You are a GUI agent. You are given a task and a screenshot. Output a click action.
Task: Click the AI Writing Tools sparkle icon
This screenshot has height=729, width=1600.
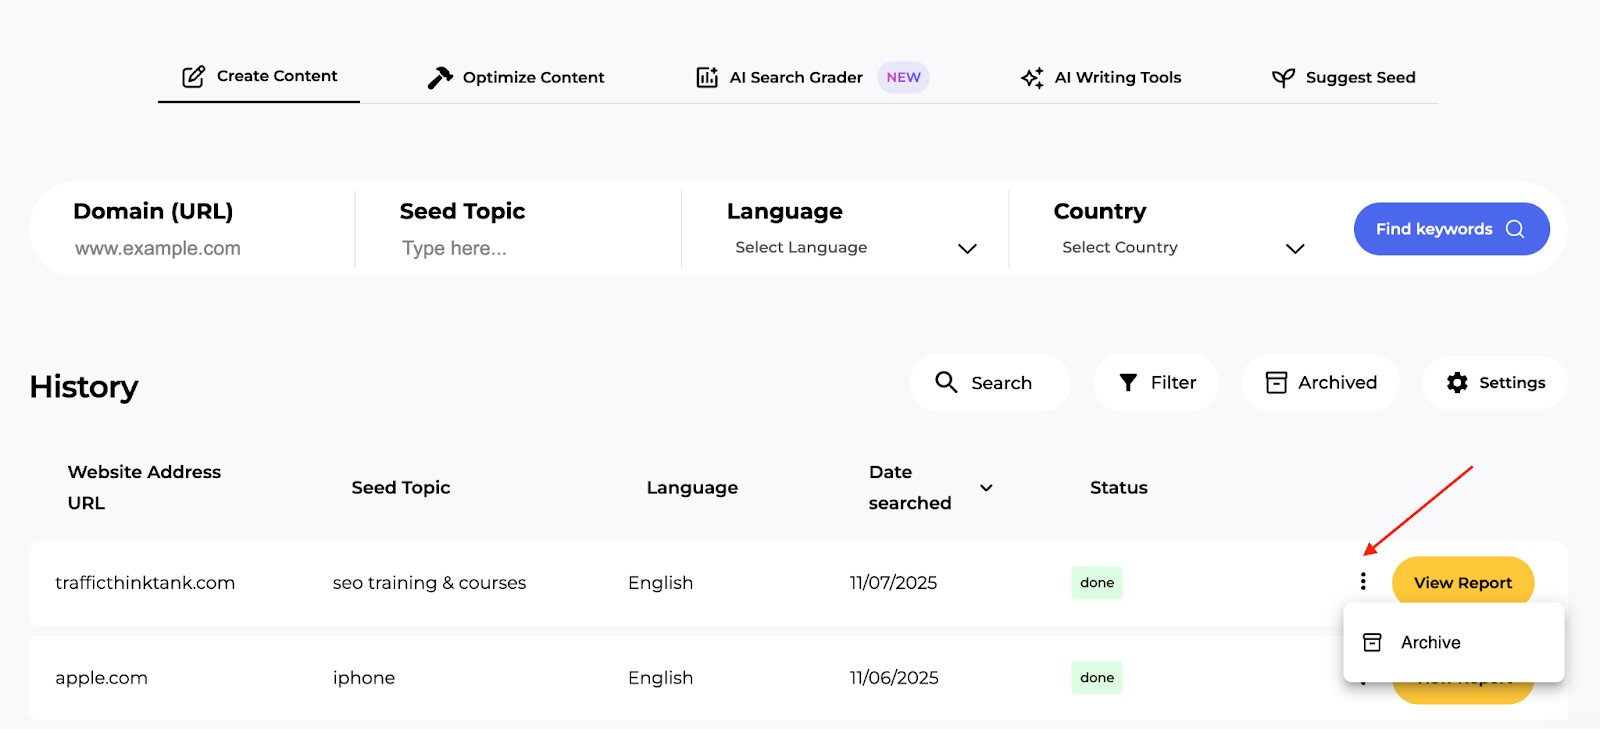[x=1032, y=78]
